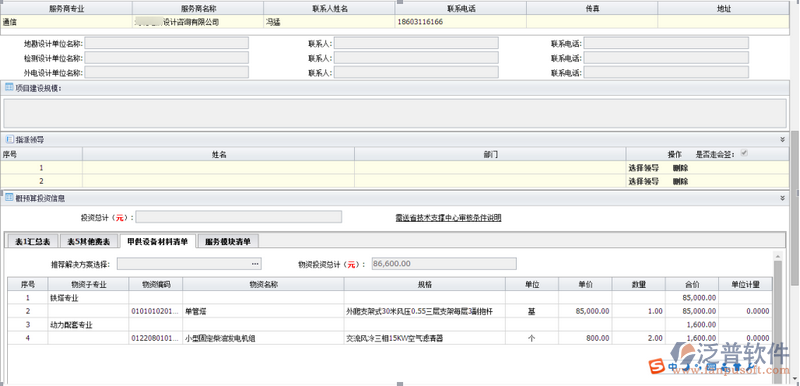Click the list icon beside 指派领导
This screenshot has width=800, height=386.
coord(9,139)
